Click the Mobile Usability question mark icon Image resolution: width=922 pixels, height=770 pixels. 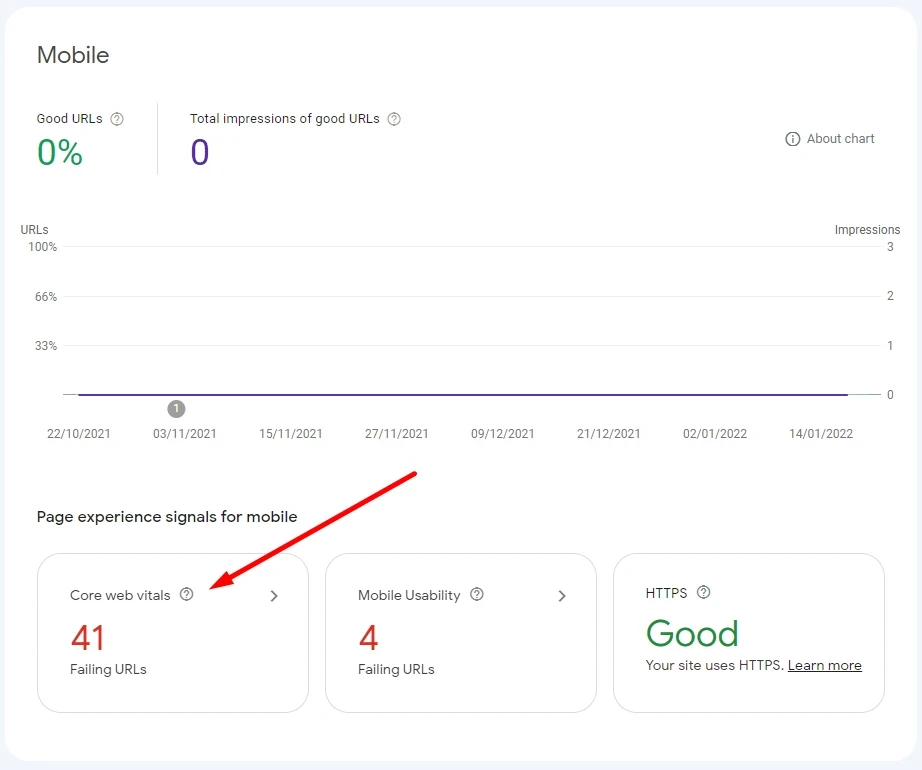477,594
